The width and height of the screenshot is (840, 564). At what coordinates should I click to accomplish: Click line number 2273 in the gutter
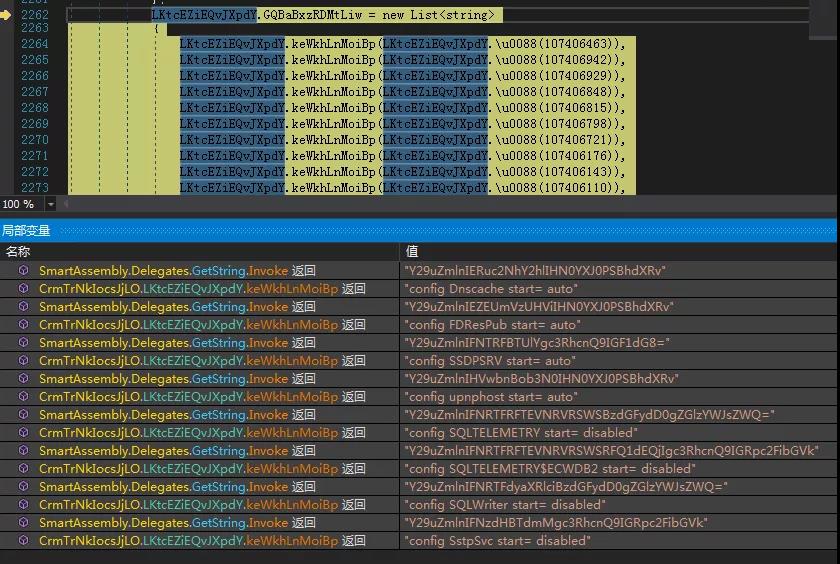tap(34, 188)
